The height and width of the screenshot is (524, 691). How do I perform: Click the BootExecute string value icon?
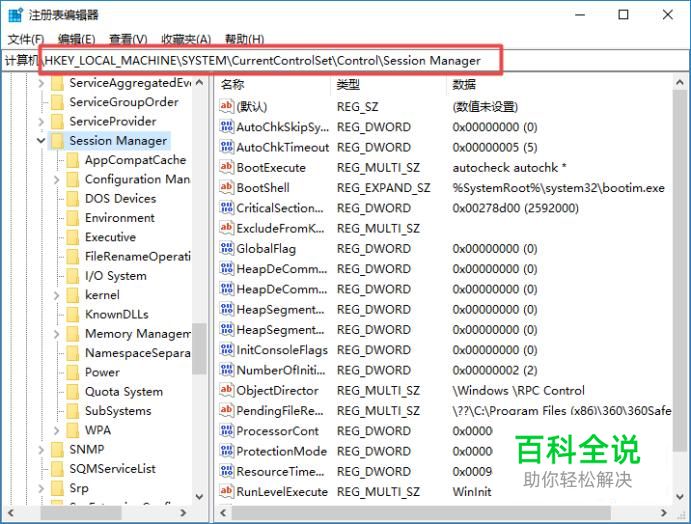(x=227, y=167)
